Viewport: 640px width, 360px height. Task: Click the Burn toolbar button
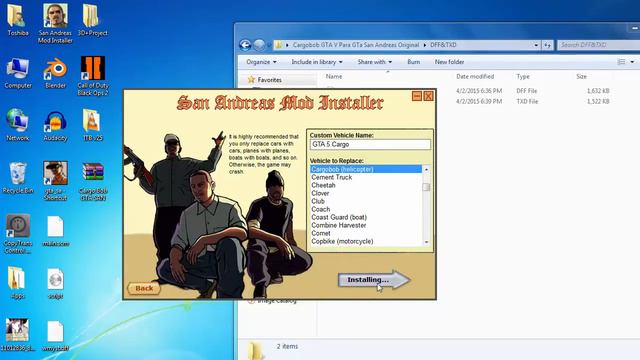[x=413, y=62]
